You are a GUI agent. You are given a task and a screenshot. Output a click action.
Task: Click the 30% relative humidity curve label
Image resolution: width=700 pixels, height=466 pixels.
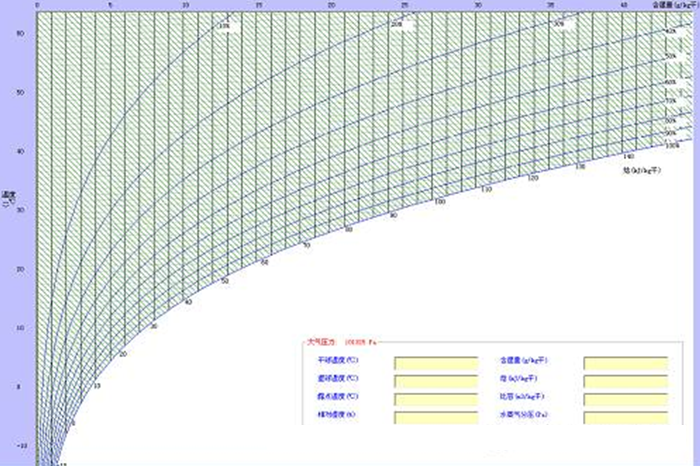pos(558,24)
